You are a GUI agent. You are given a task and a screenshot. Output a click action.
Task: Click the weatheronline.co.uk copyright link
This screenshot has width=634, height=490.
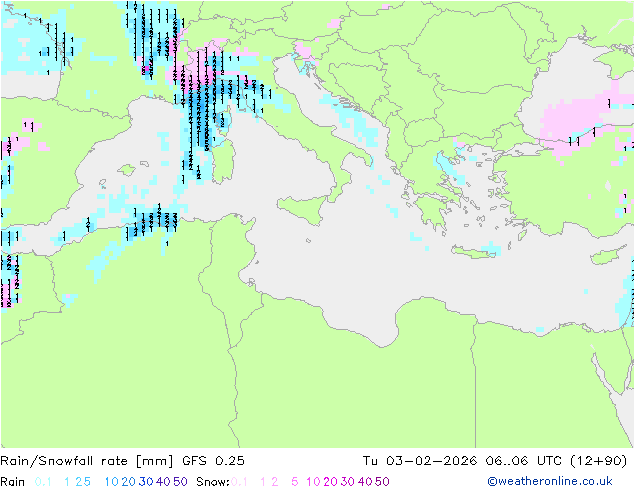click(550, 481)
